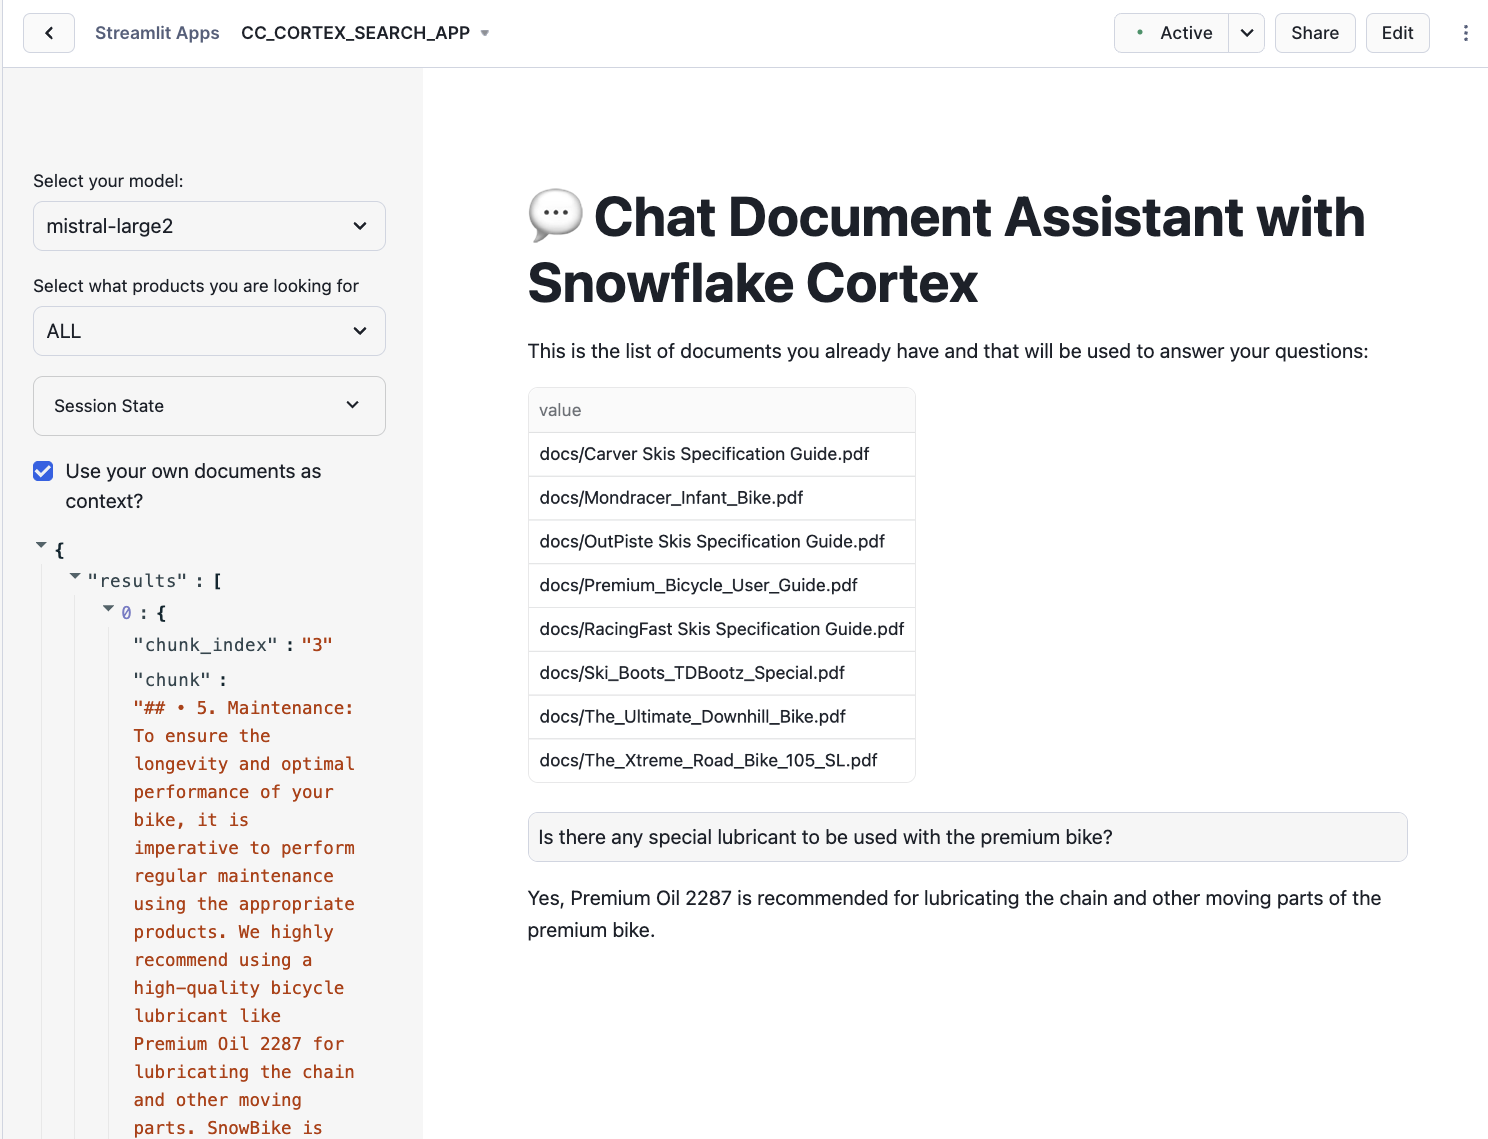The height and width of the screenshot is (1139, 1488).
Task: Select the Carver Skis Specification Guide.pdf row
Action: tap(722, 454)
